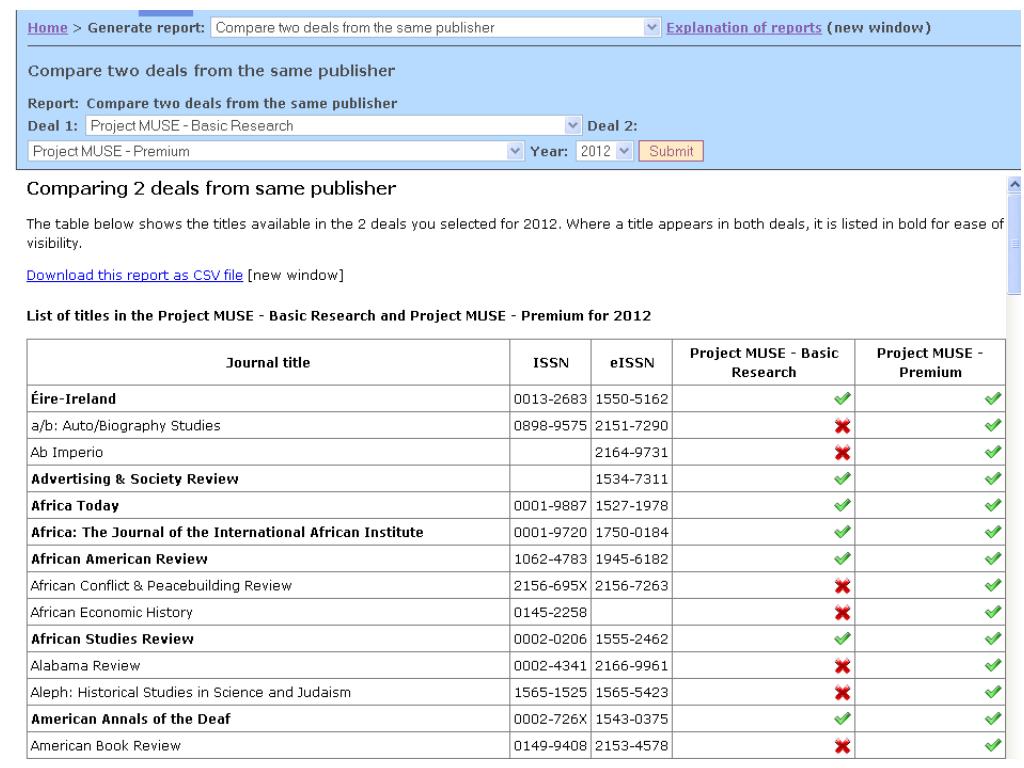Viewport: 1024px width, 768px height.
Task: Click the Basic Research check mark for Africa Today
Action: [x=842, y=505]
